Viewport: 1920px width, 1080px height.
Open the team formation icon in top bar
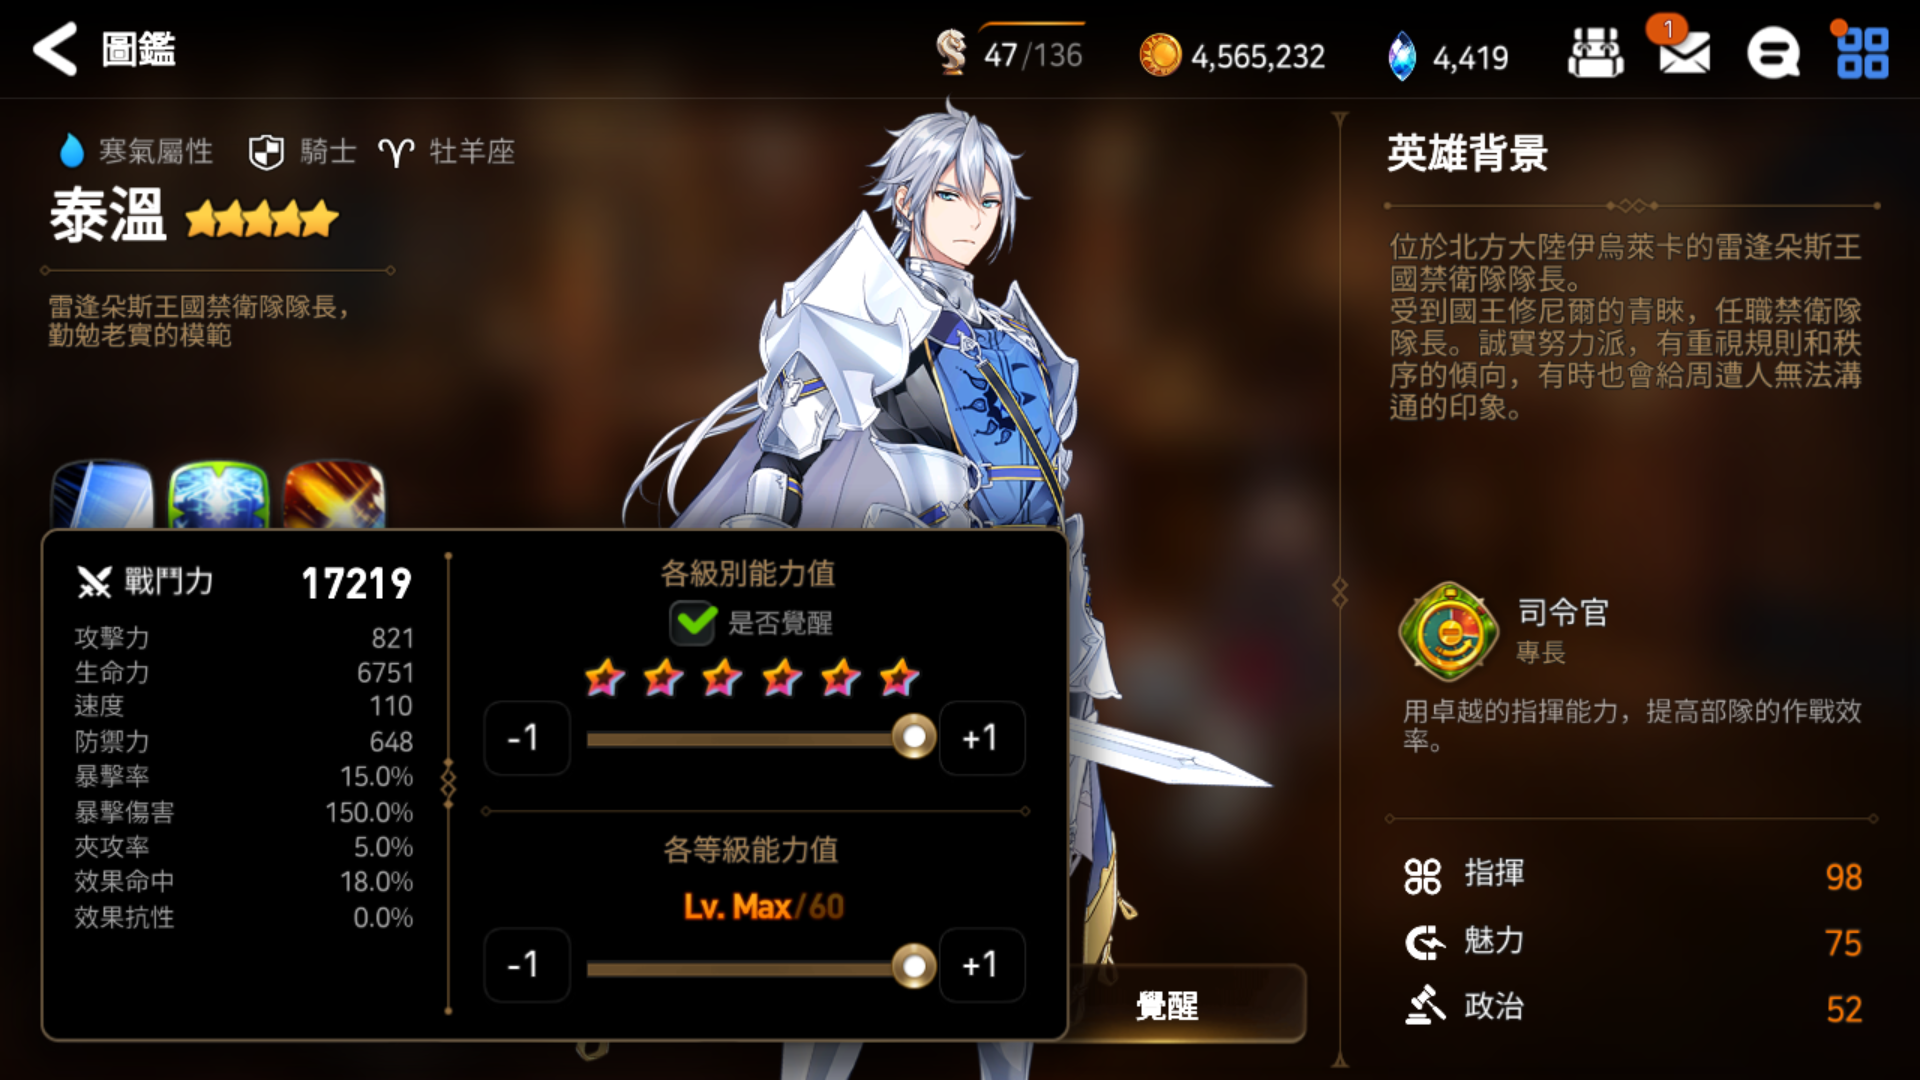pos(1595,53)
